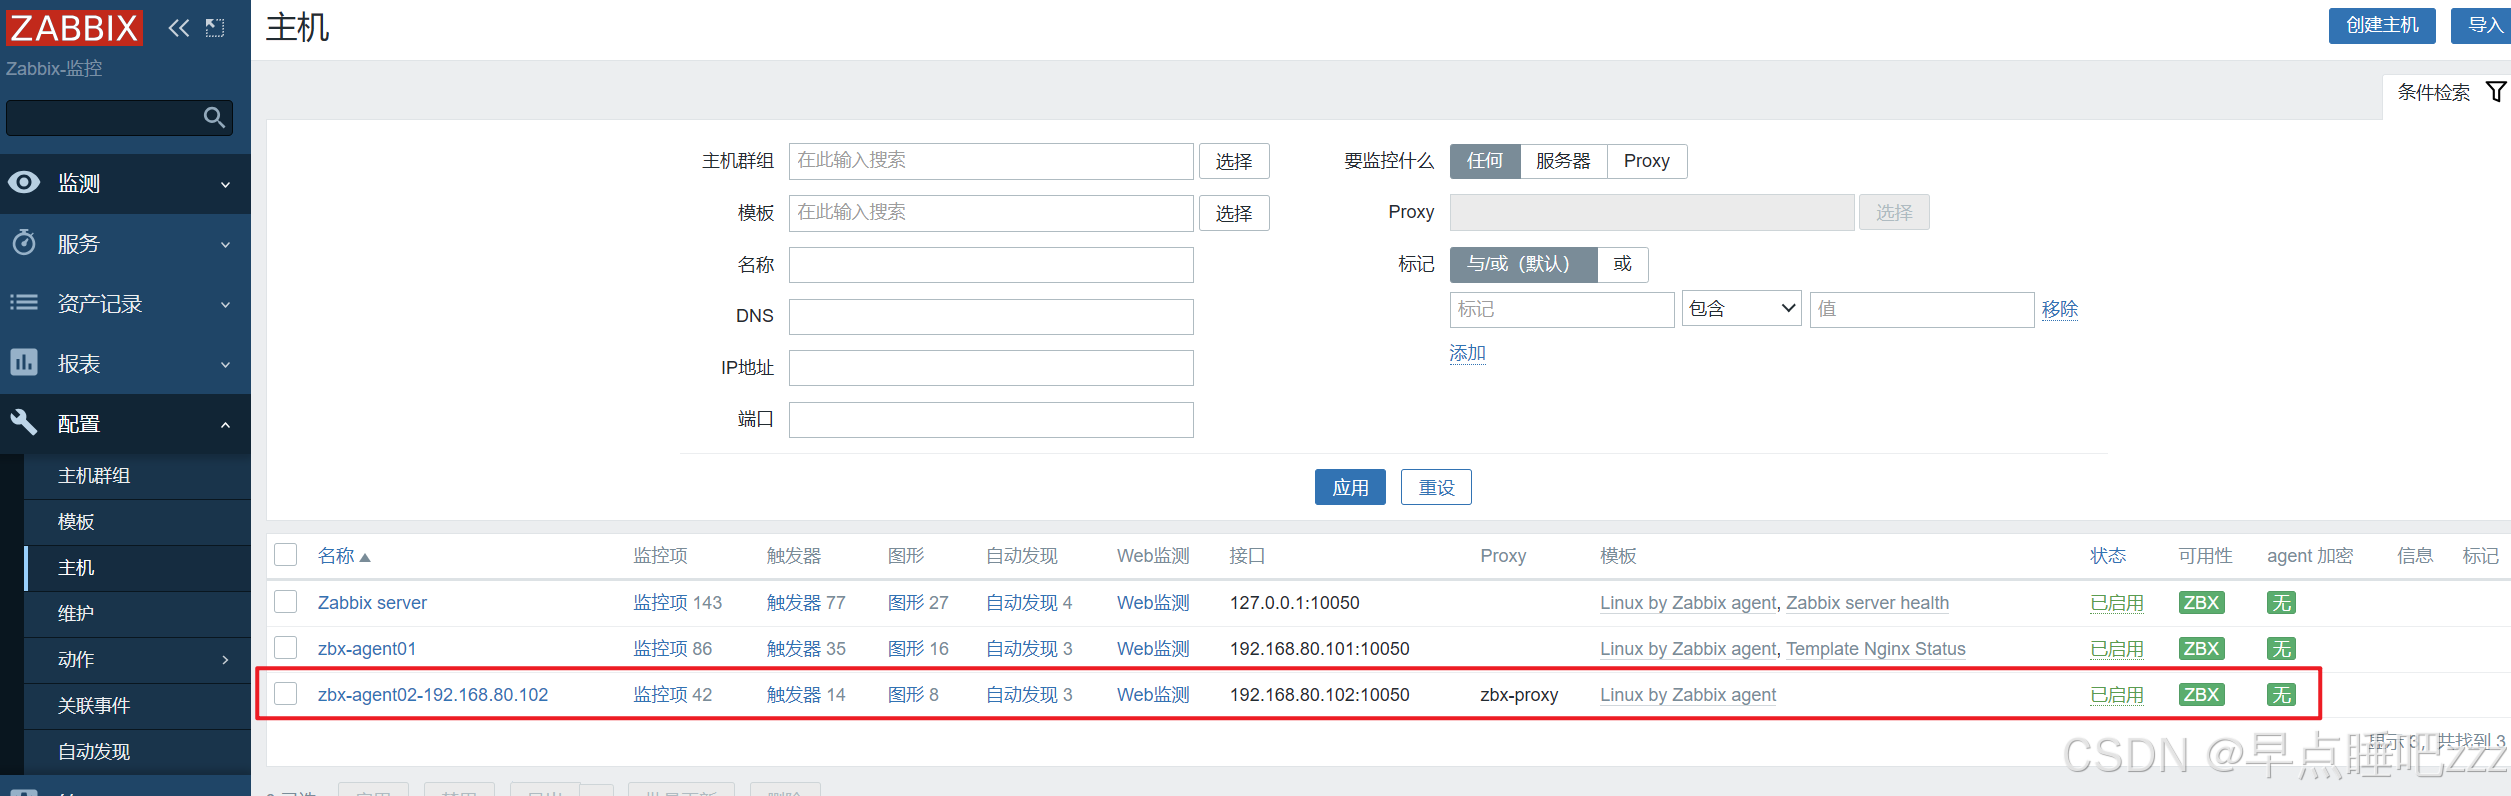The image size is (2511, 796).
Task: Click the 端口 filter input field
Action: pyautogui.click(x=991, y=420)
